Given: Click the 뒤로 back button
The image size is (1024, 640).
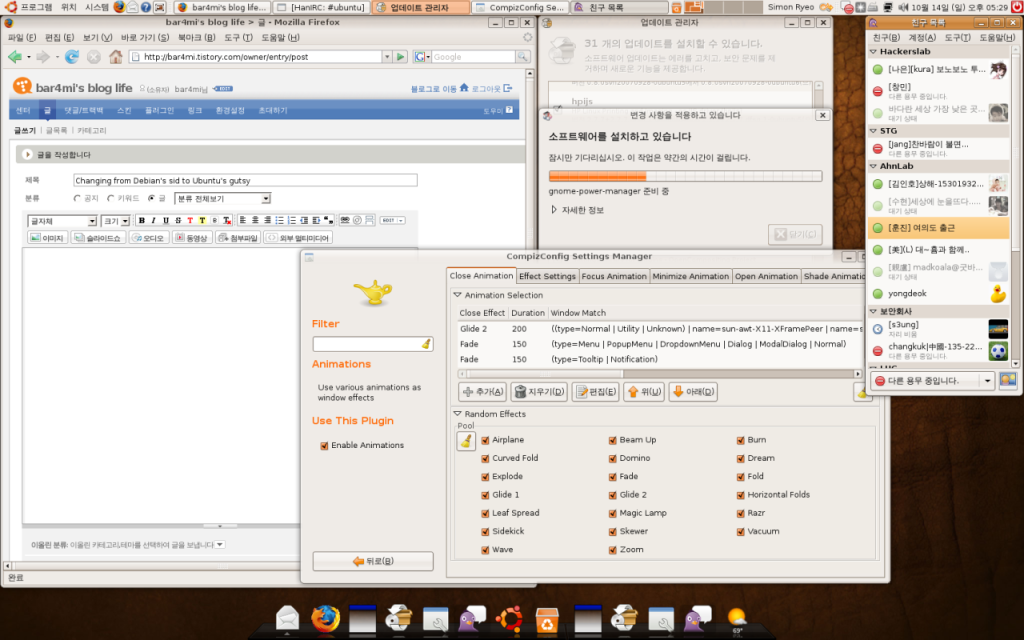Looking at the screenshot, I should coord(372,561).
